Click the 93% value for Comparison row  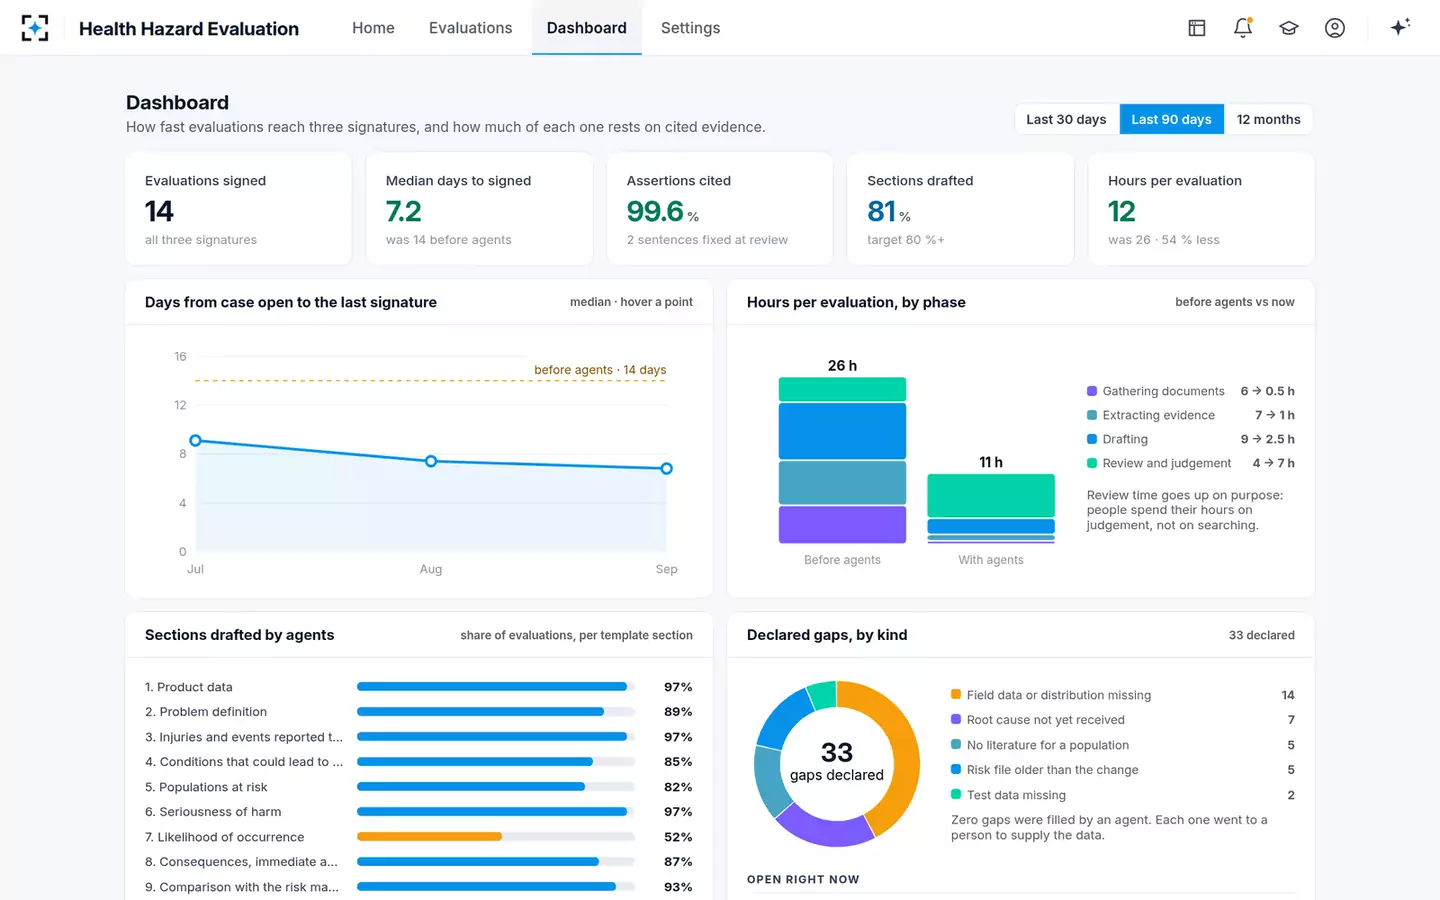pyautogui.click(x=678, y=887)
